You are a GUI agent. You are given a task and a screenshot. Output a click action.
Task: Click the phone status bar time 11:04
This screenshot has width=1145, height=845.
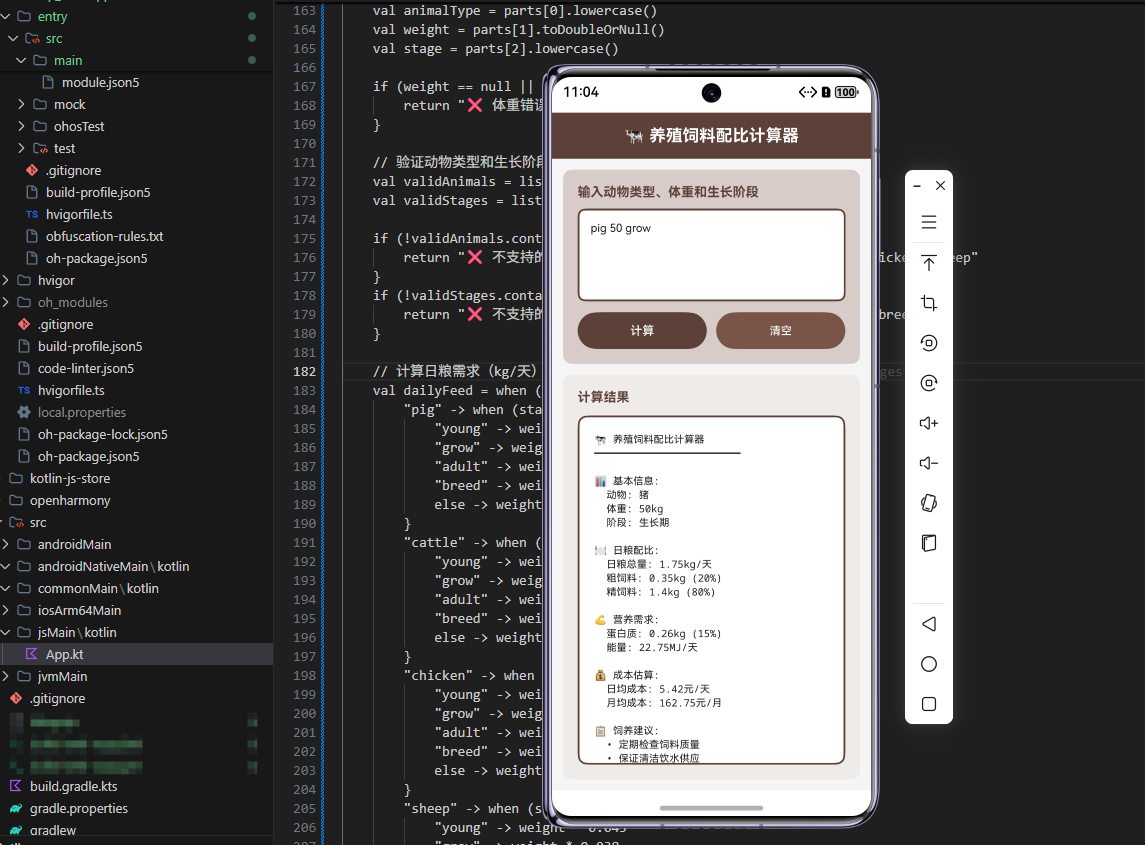(581, 92)
